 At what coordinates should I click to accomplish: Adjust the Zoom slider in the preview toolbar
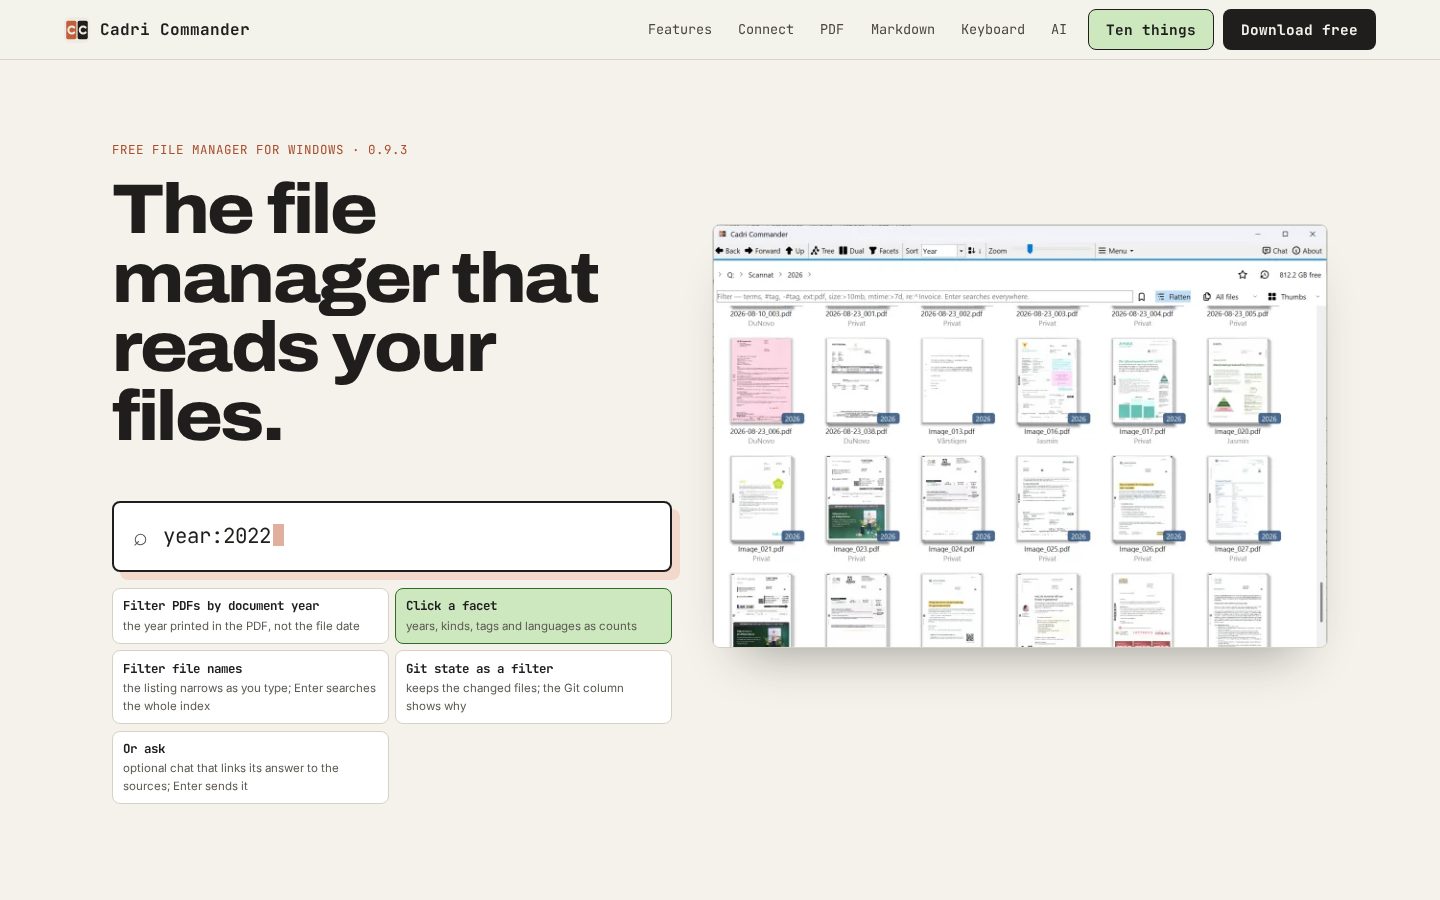click(1052, 250)
